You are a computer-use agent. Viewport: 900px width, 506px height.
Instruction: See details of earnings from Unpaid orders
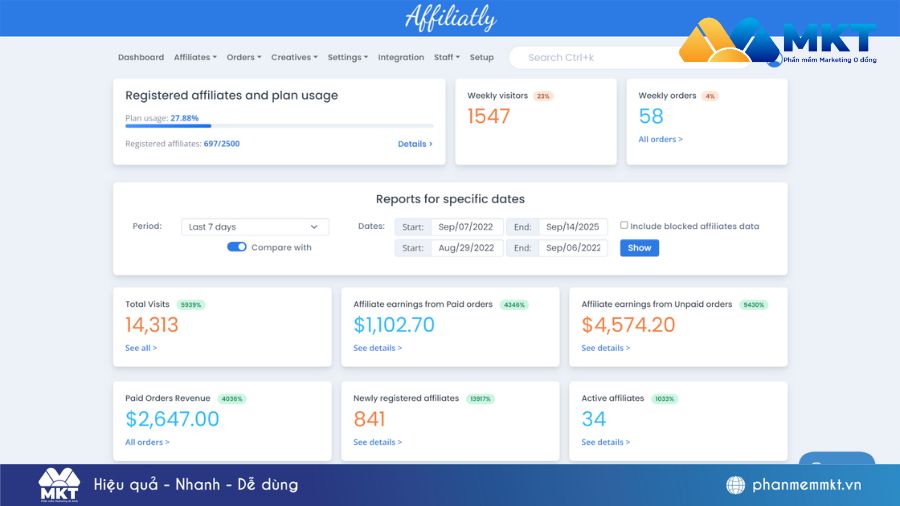(x=605, y=348)
